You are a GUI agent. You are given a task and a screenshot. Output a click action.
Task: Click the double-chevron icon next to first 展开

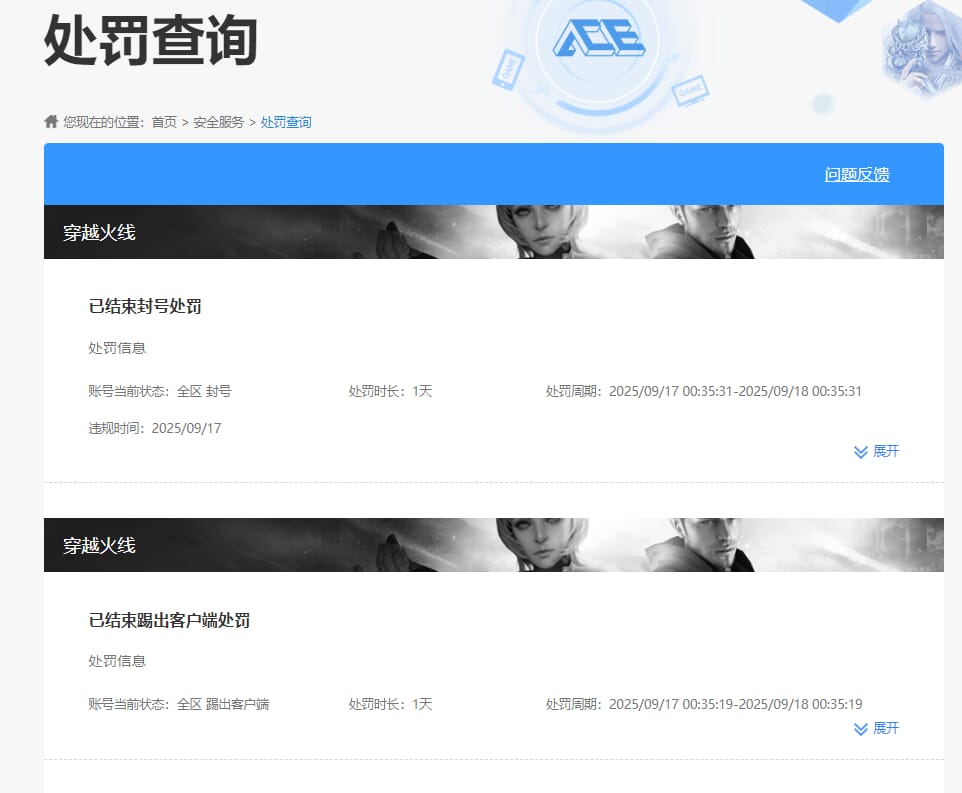(x=861, y=452)
